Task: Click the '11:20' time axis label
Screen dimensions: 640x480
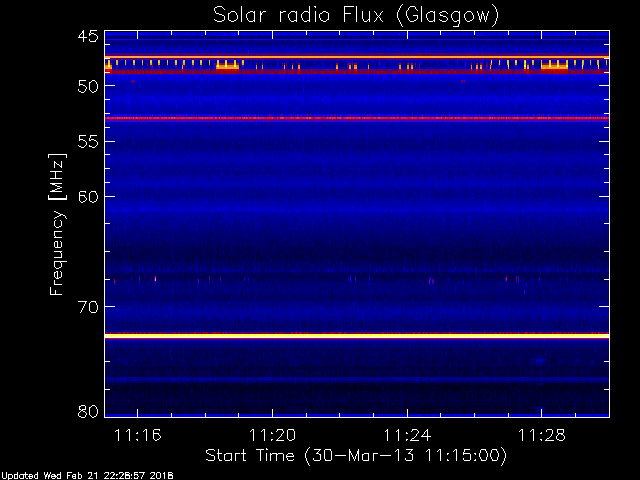Action: 272,436
